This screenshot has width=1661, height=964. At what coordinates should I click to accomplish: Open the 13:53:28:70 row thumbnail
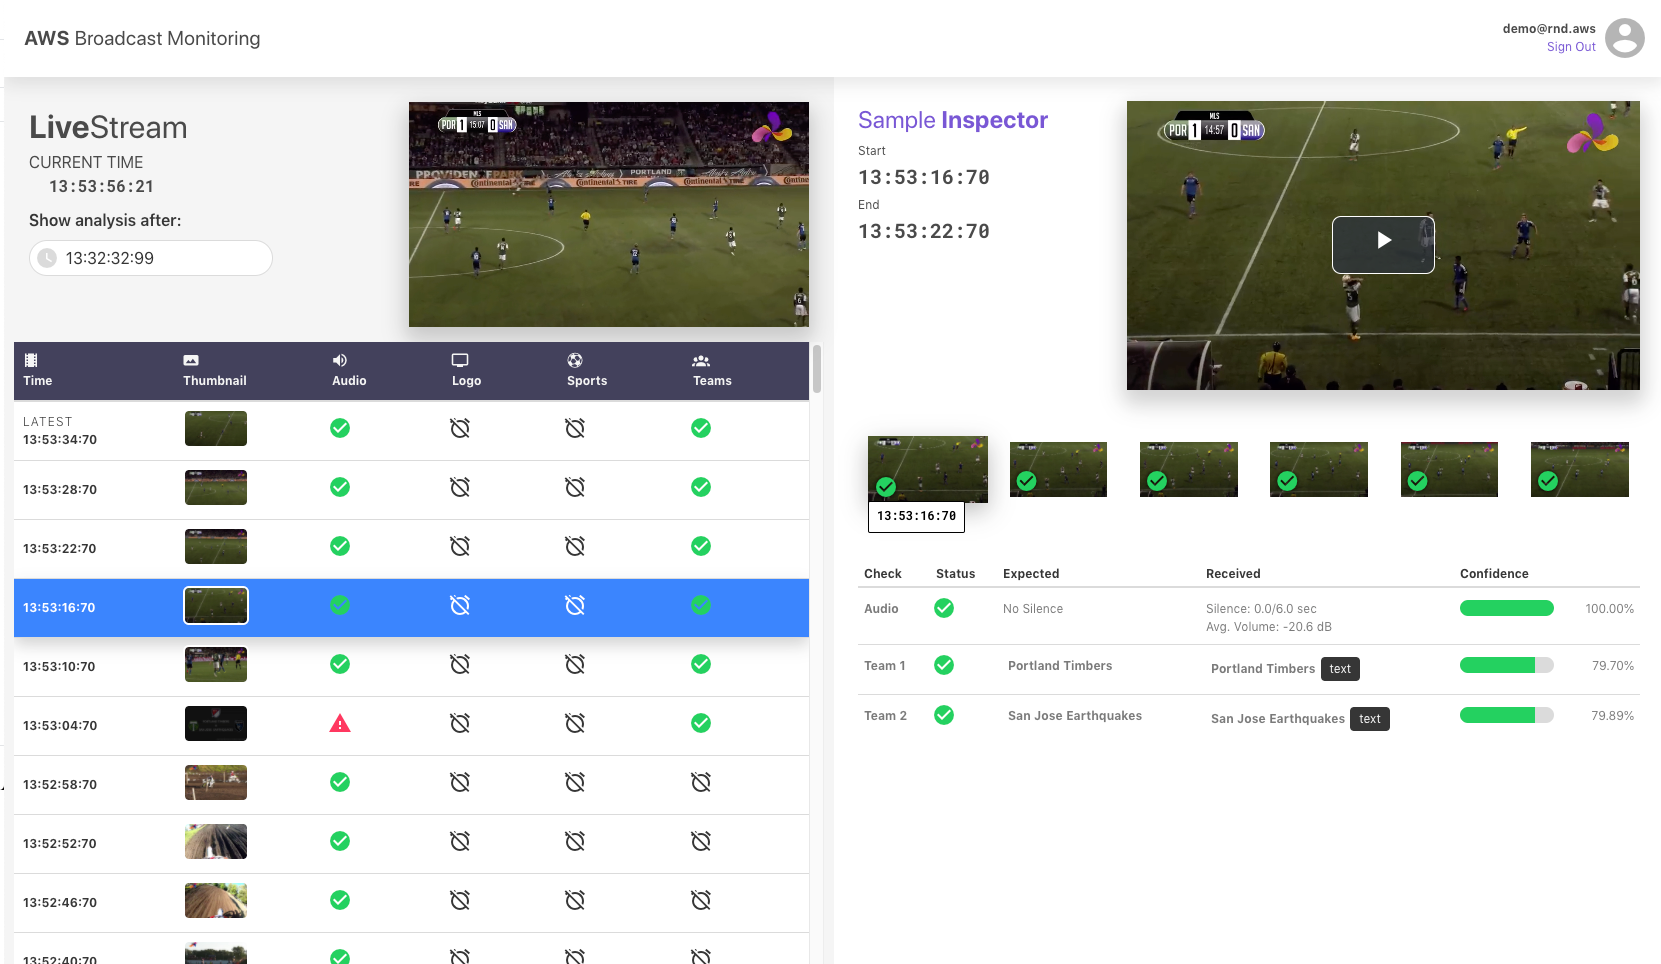click(x=216, y=488)
